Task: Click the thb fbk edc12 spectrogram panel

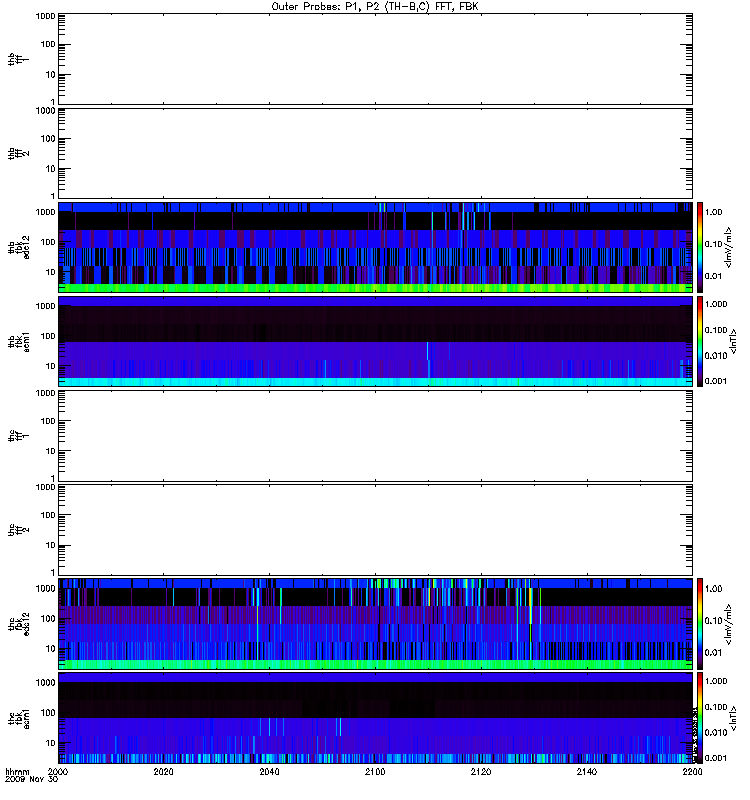Action: (375, 247)
